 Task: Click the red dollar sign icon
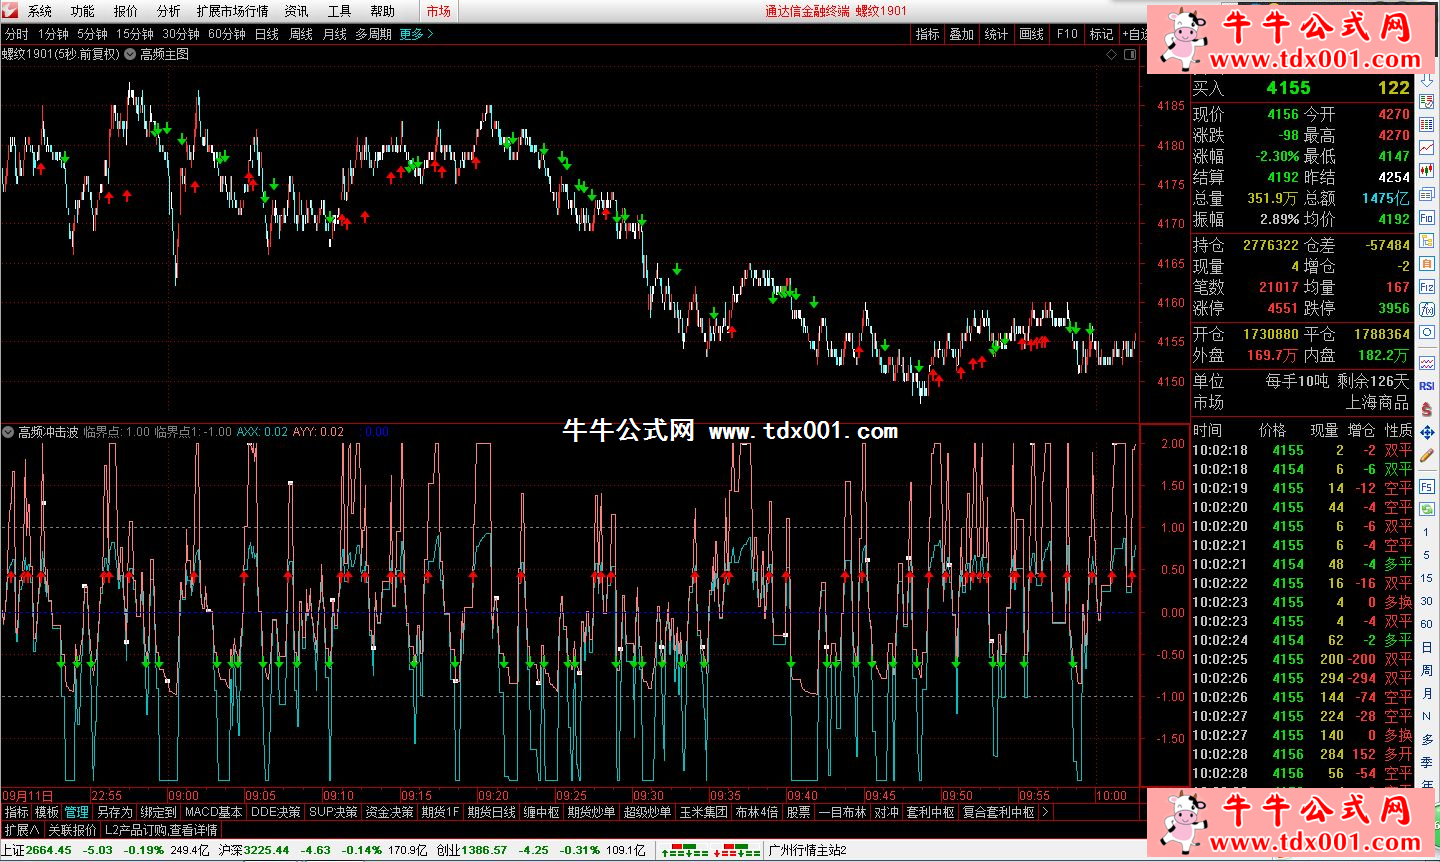tap(1427, 410)
